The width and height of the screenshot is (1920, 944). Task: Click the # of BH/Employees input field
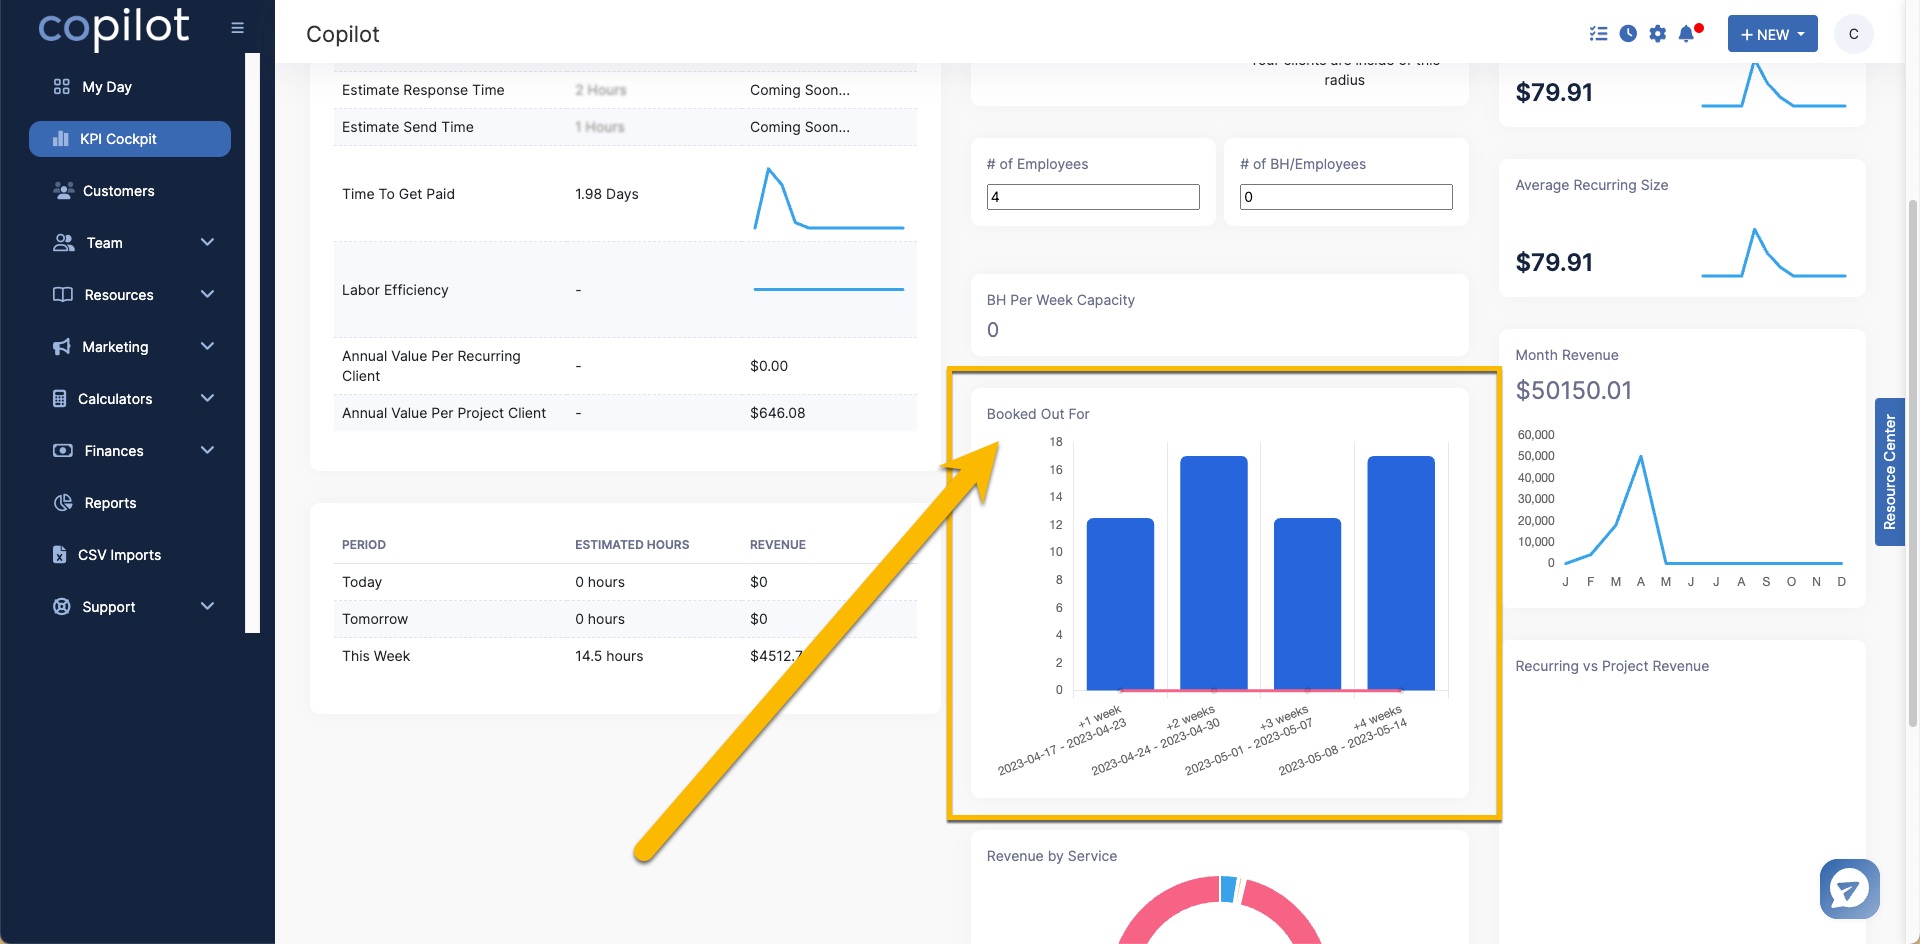coord(1346,197)
